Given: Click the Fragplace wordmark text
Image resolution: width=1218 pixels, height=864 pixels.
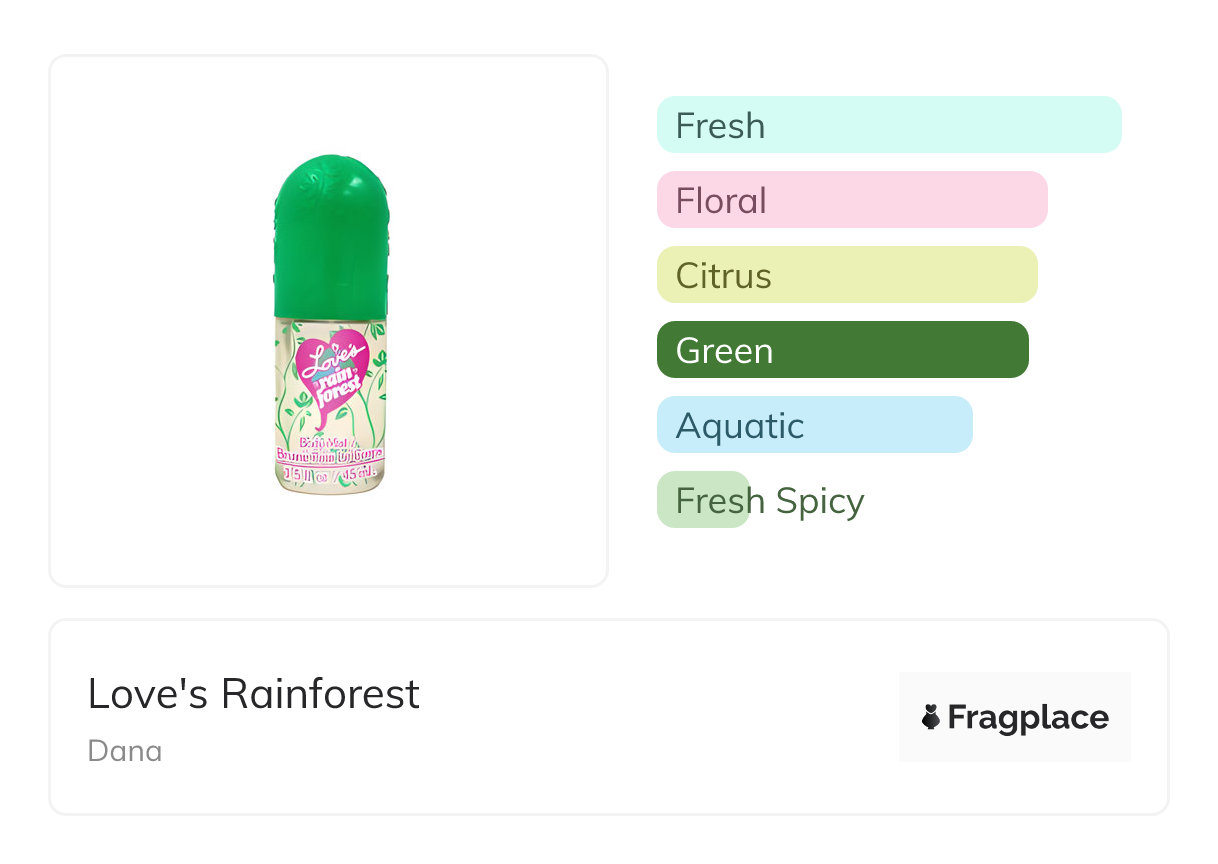Looking at the screenshot, I should coord(1028,717).
